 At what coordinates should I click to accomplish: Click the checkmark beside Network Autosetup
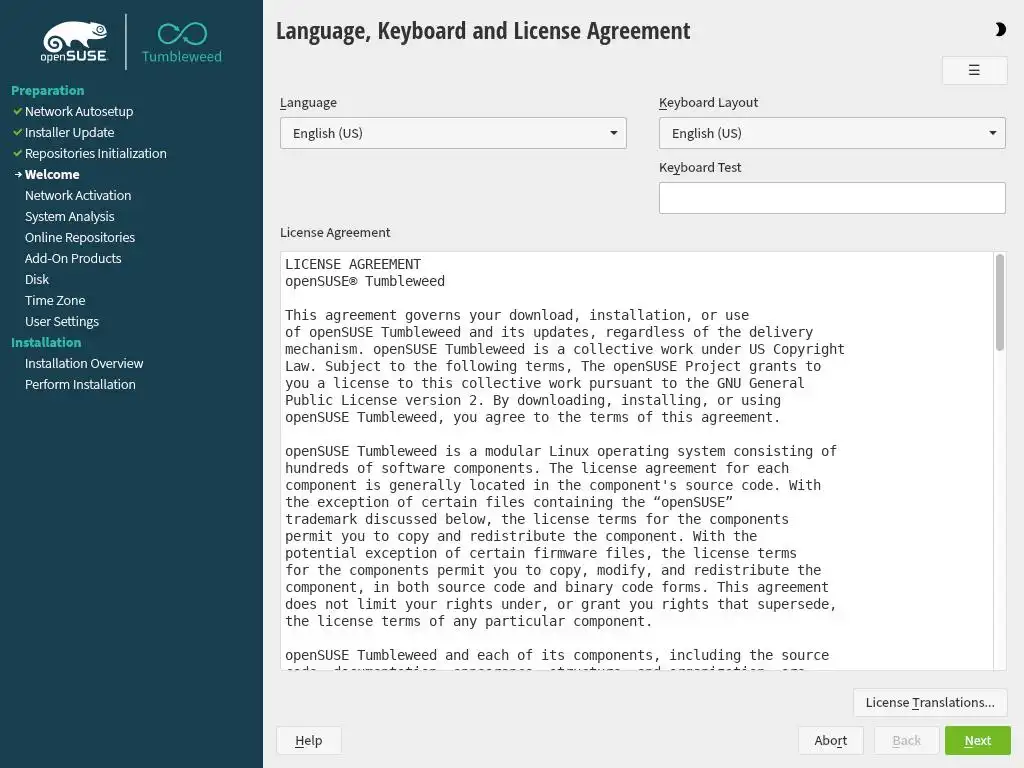(x=18, y=111)
